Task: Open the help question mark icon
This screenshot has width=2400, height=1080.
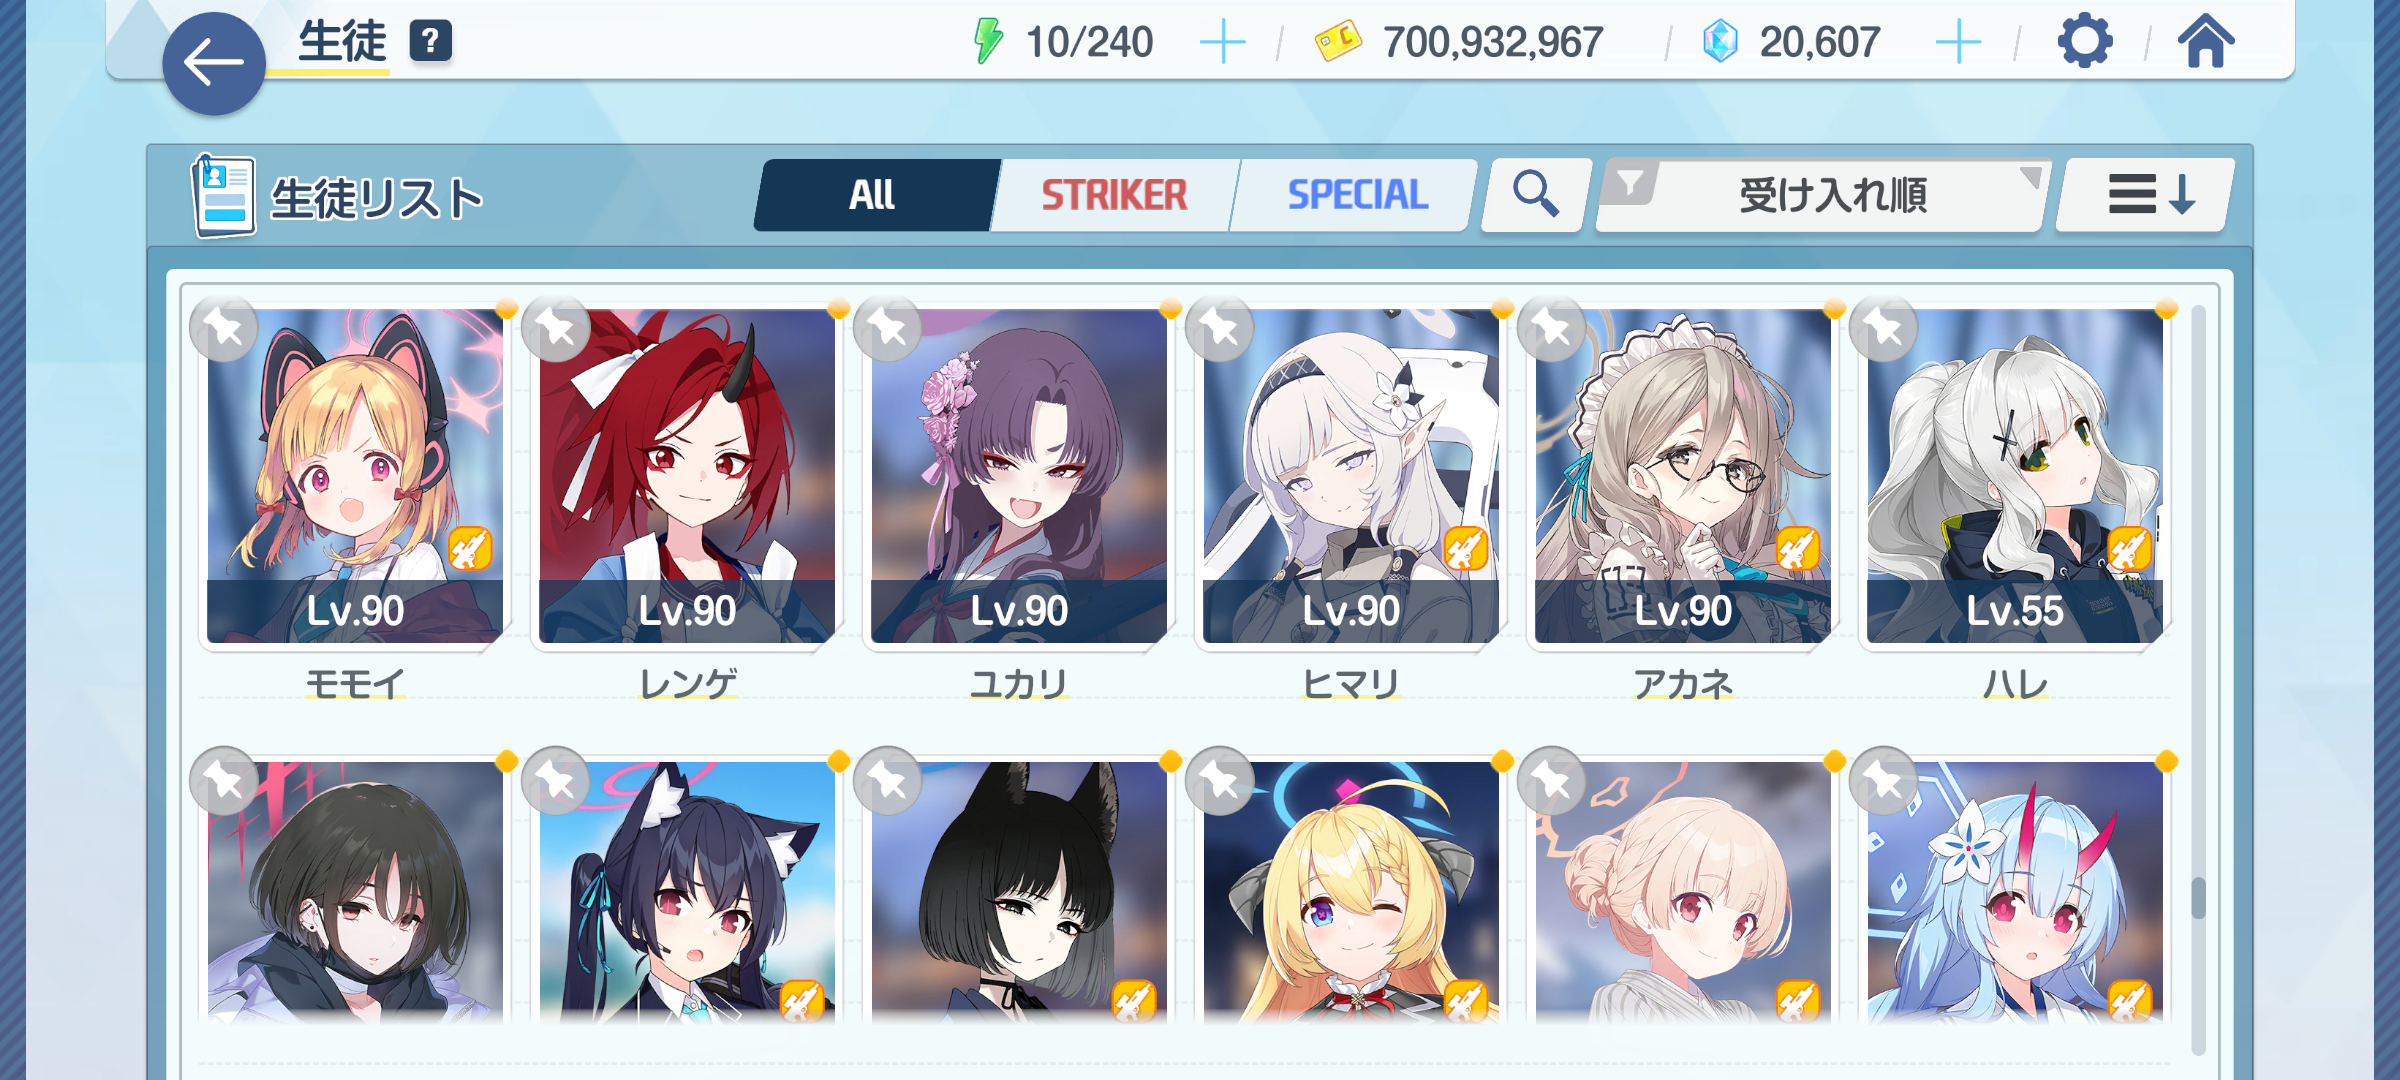Action: click(x=431, y=41)
